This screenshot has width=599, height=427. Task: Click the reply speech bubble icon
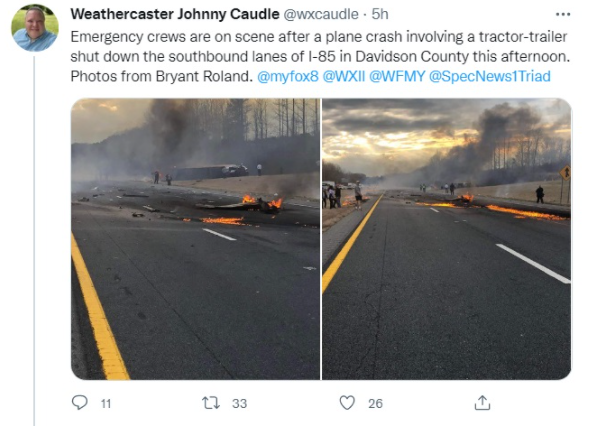(79, 403)
